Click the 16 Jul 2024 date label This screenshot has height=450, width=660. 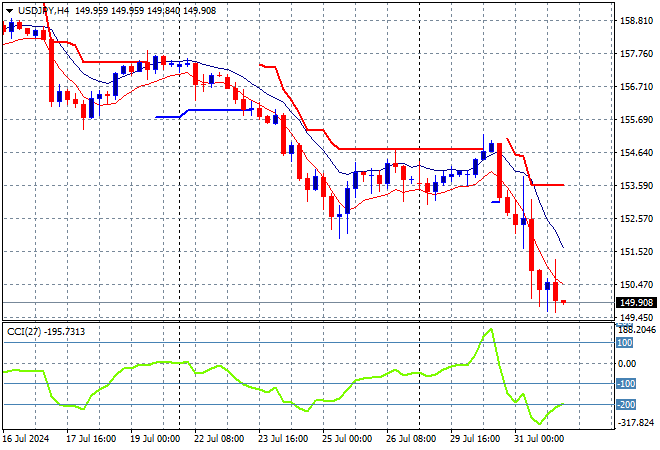pyautogui.click(x=28, y=438)
